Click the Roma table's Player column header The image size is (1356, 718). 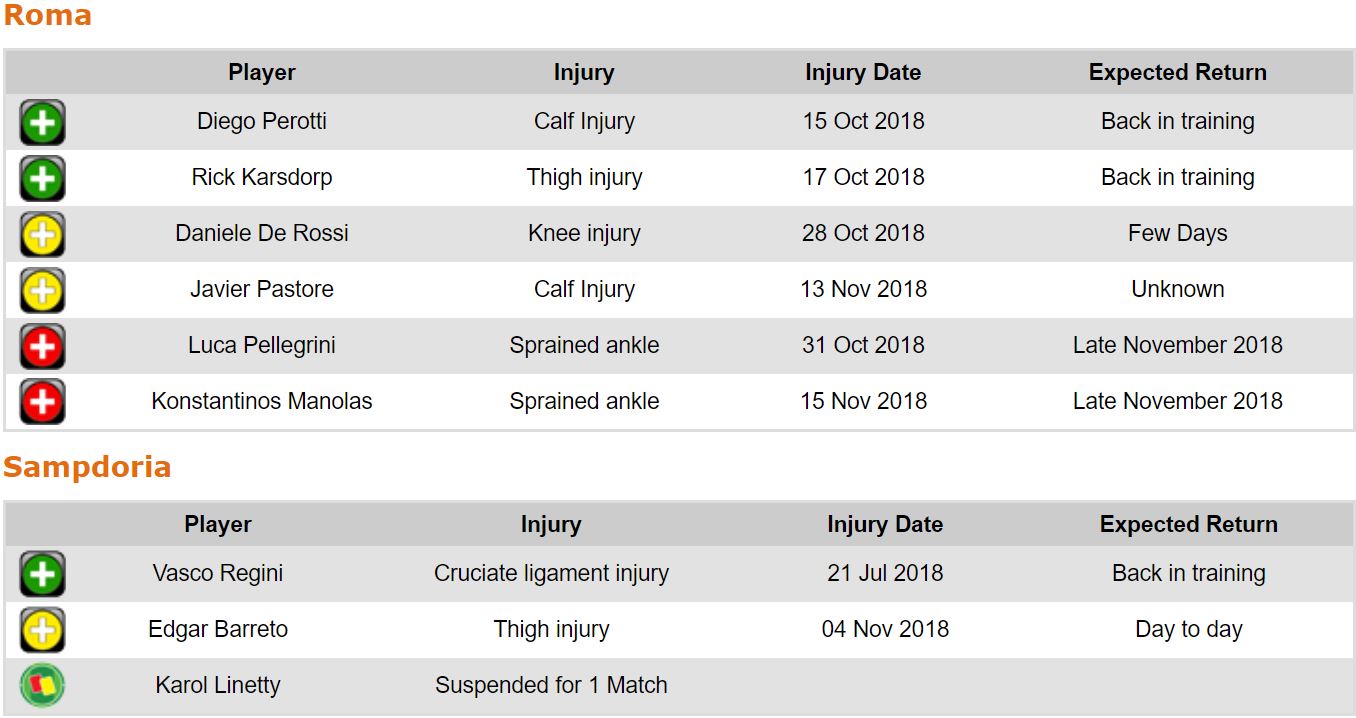262,73
